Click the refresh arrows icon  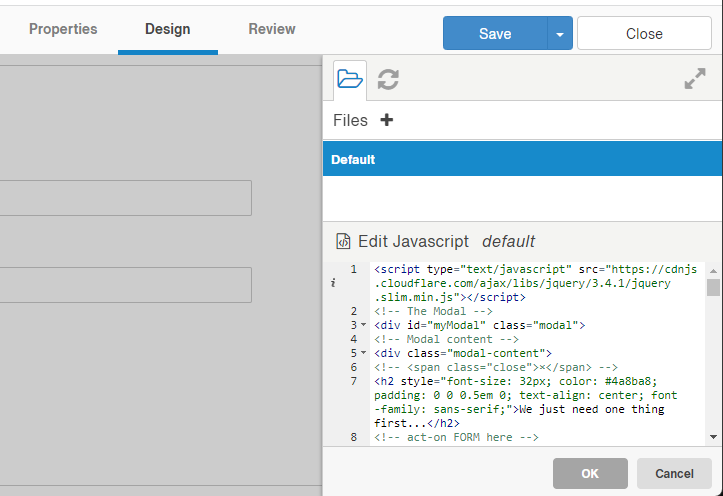(x=388, y=79)
